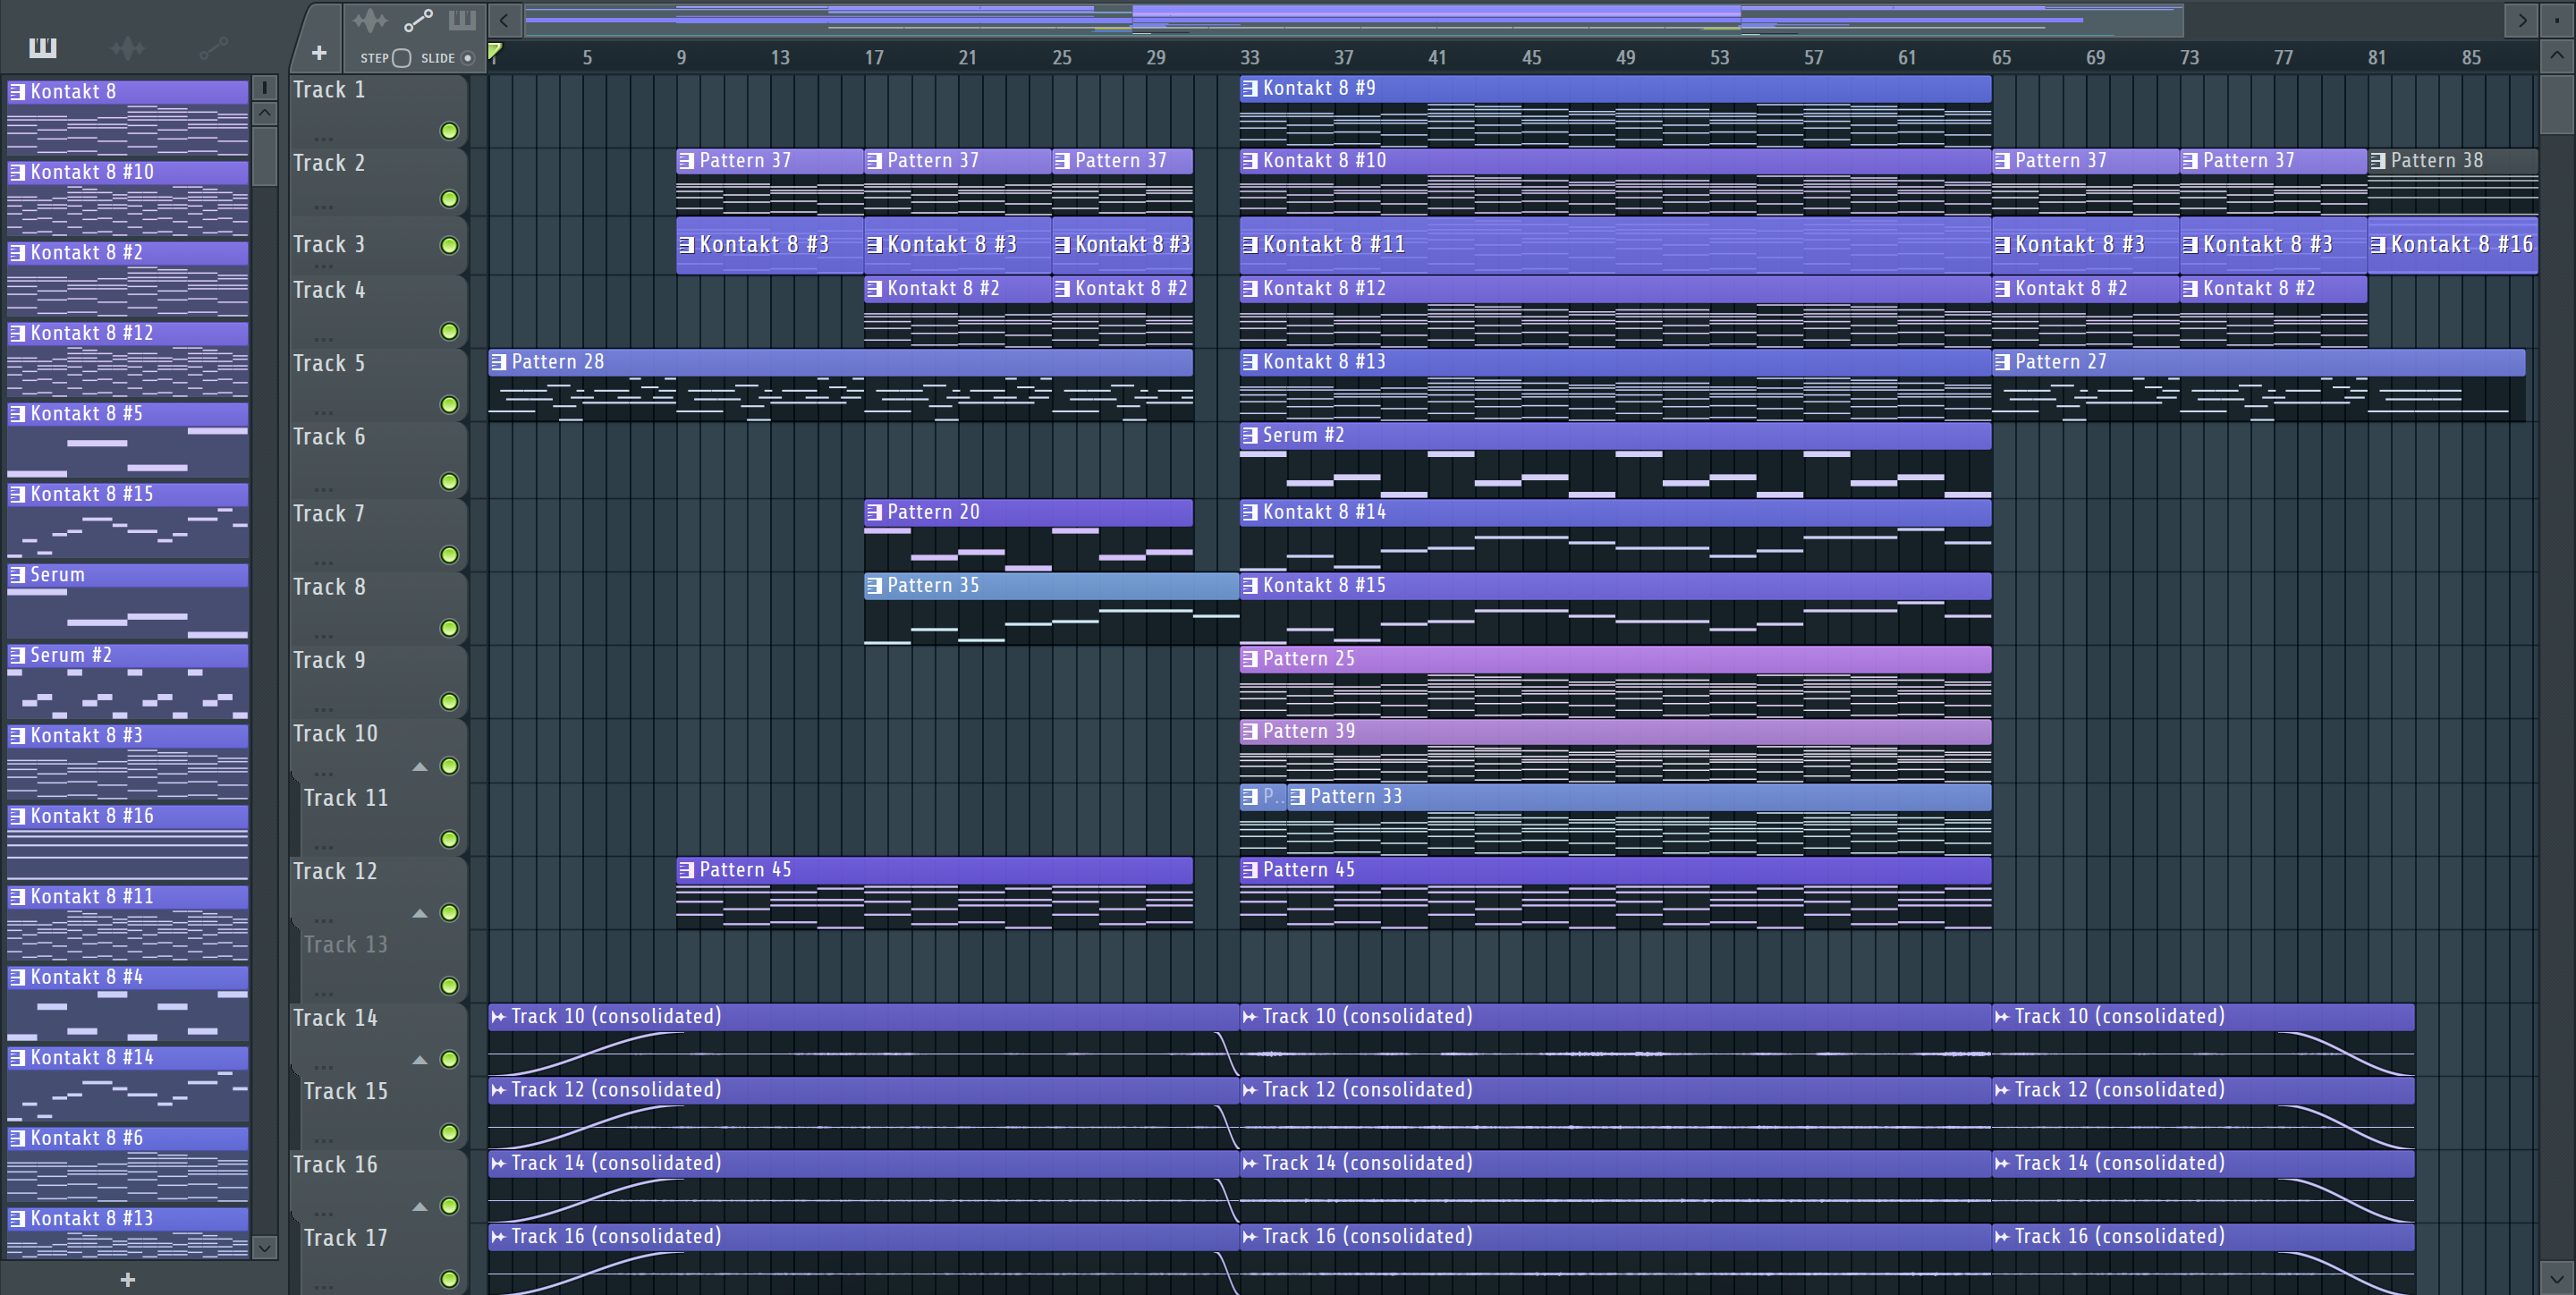Switch picker to the Automation clips tab

[214, 47]
